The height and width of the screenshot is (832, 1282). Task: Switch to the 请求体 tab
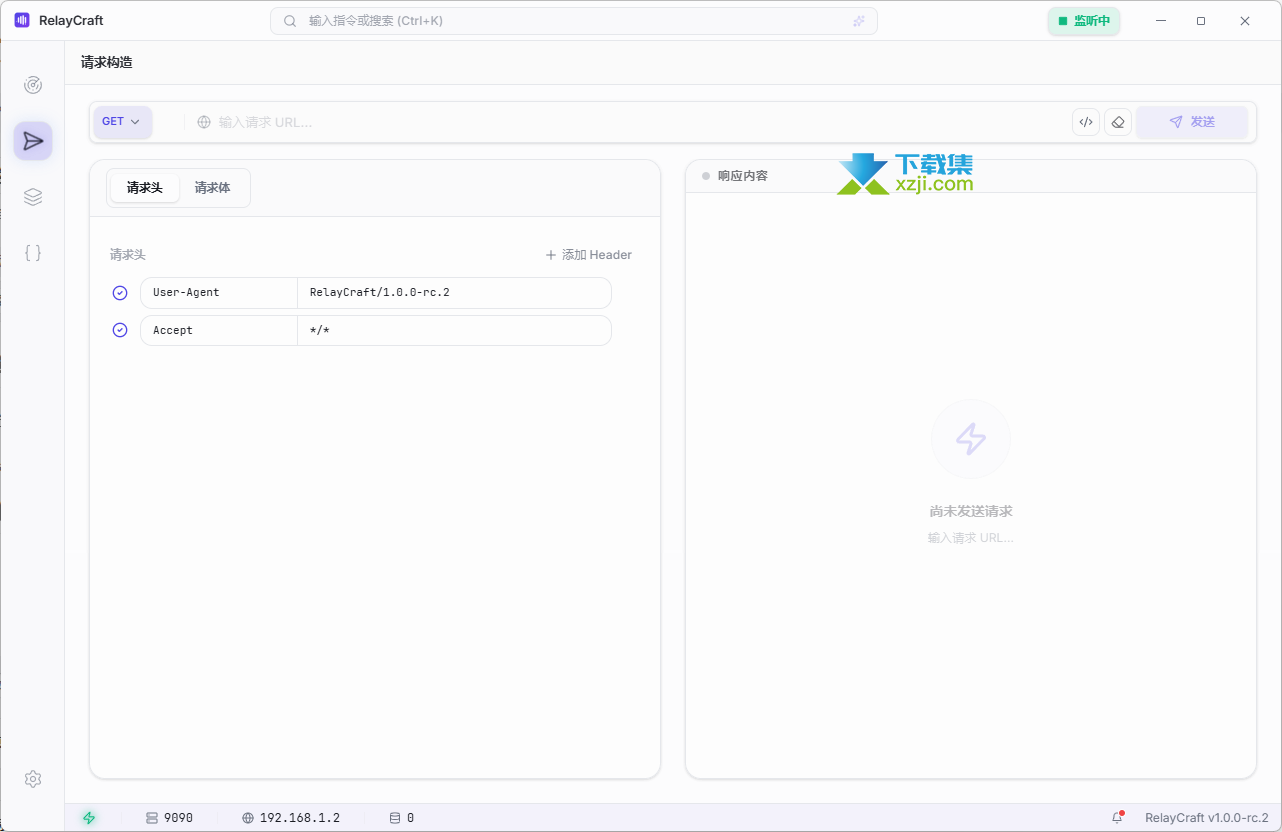pos(212,188)
